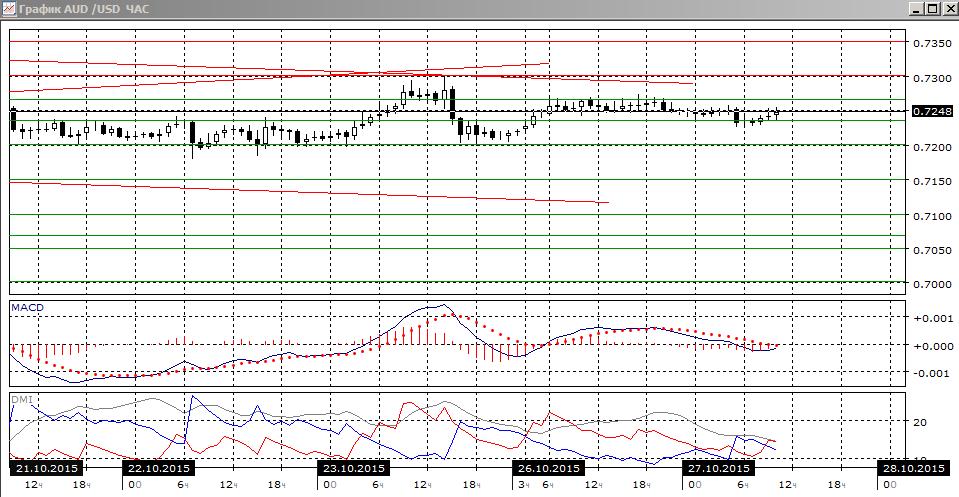Viewport: 959px width, 497px height.
Task: Click the DMI scale value 20
Action: (x=920, y=422)
